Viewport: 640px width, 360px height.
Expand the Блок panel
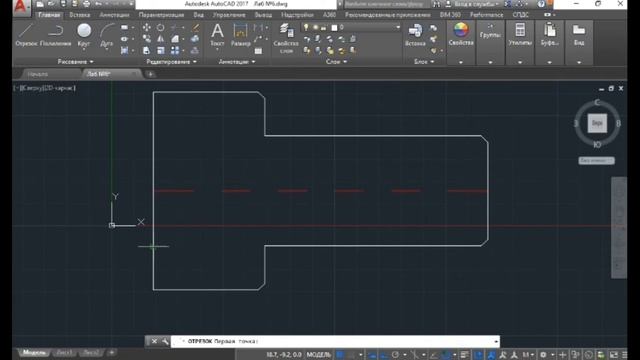pos(424,62)
